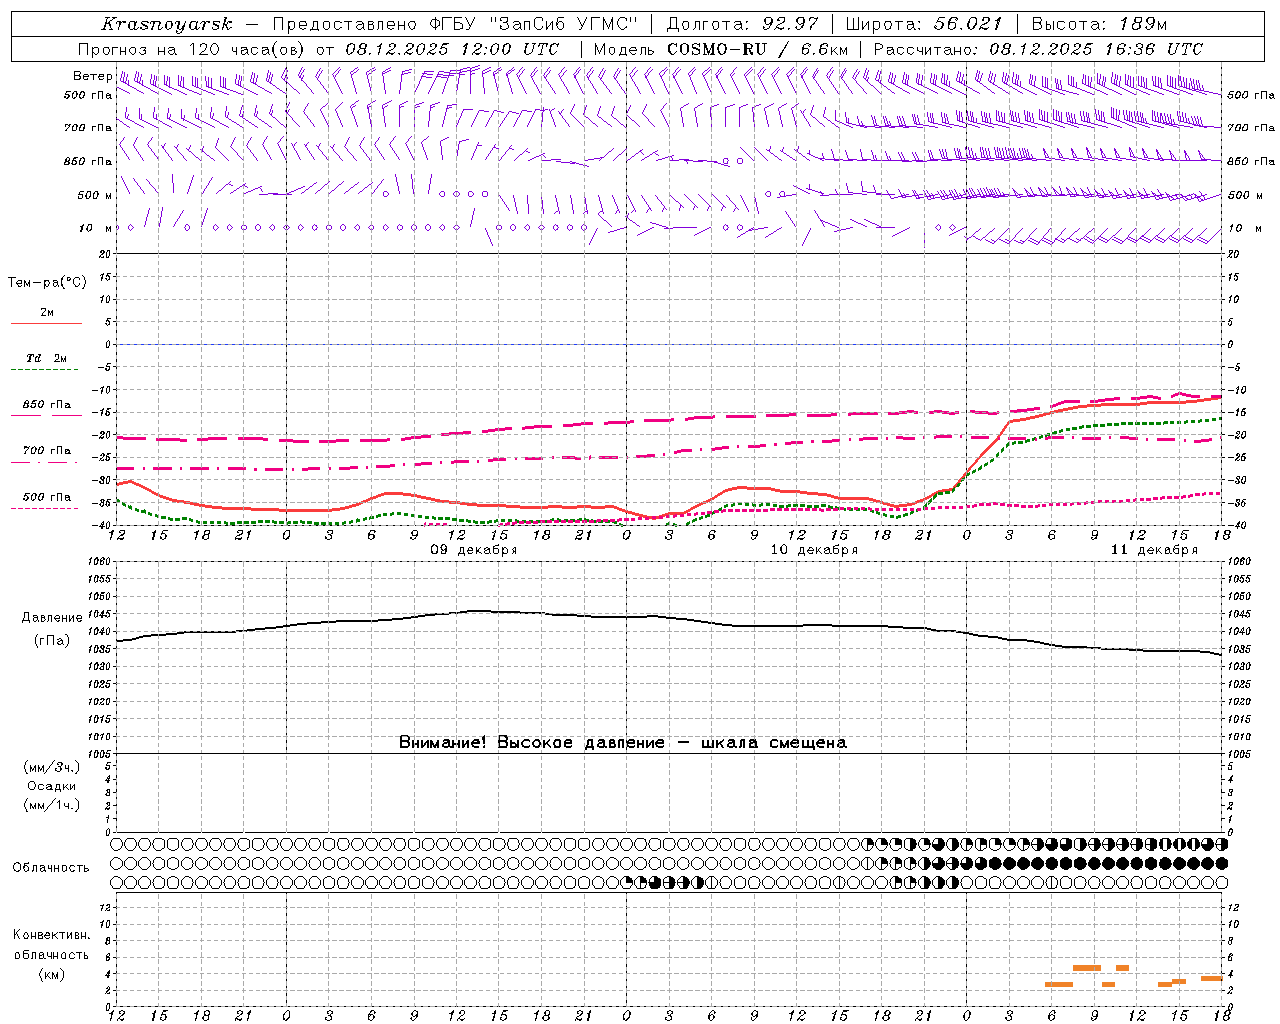This screenshot has height=1024, width=1280.
Task: Click the dashed '500 гПа' temperature legend line
Action: click(x=46, y=508)
